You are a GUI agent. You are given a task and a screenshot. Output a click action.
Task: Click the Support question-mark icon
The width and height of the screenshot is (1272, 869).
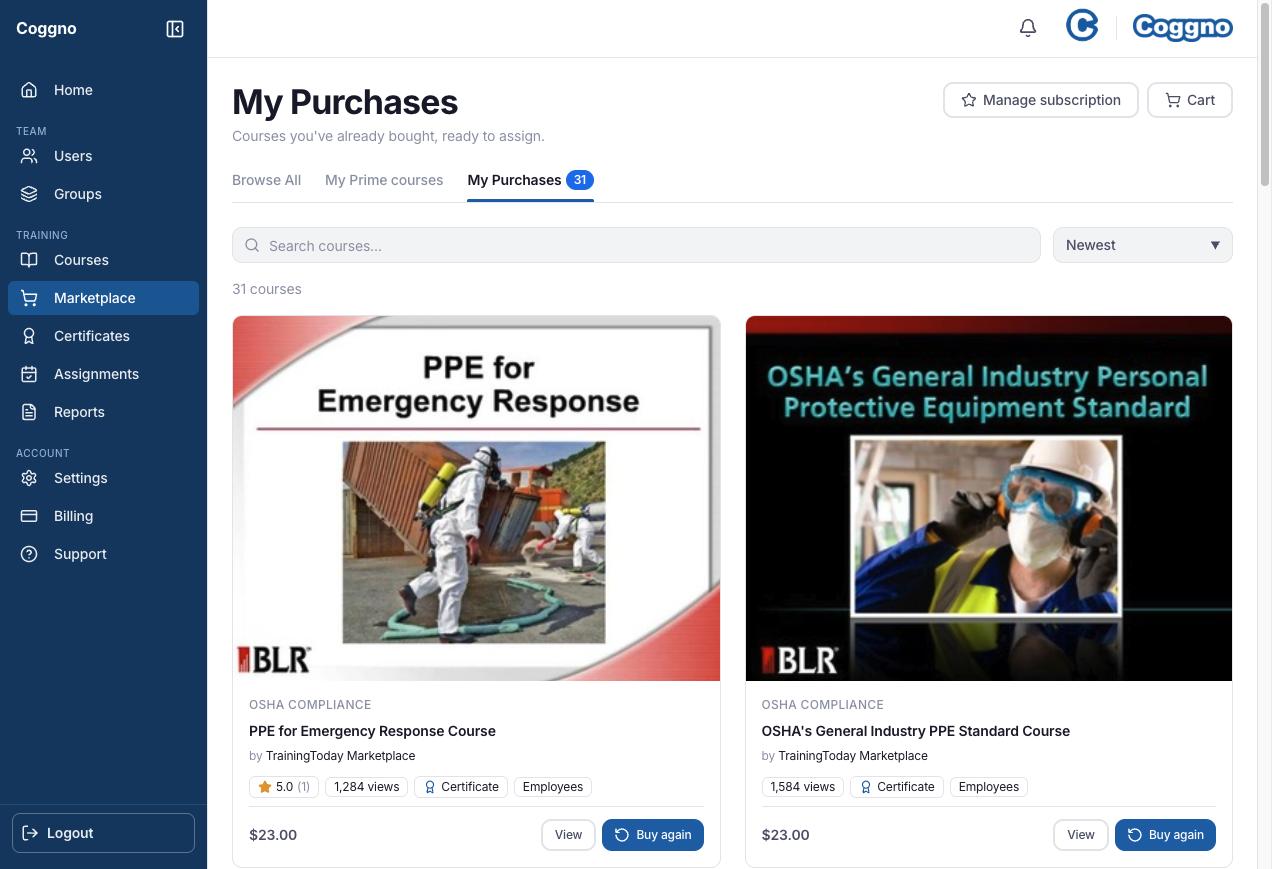pos(29,554)
